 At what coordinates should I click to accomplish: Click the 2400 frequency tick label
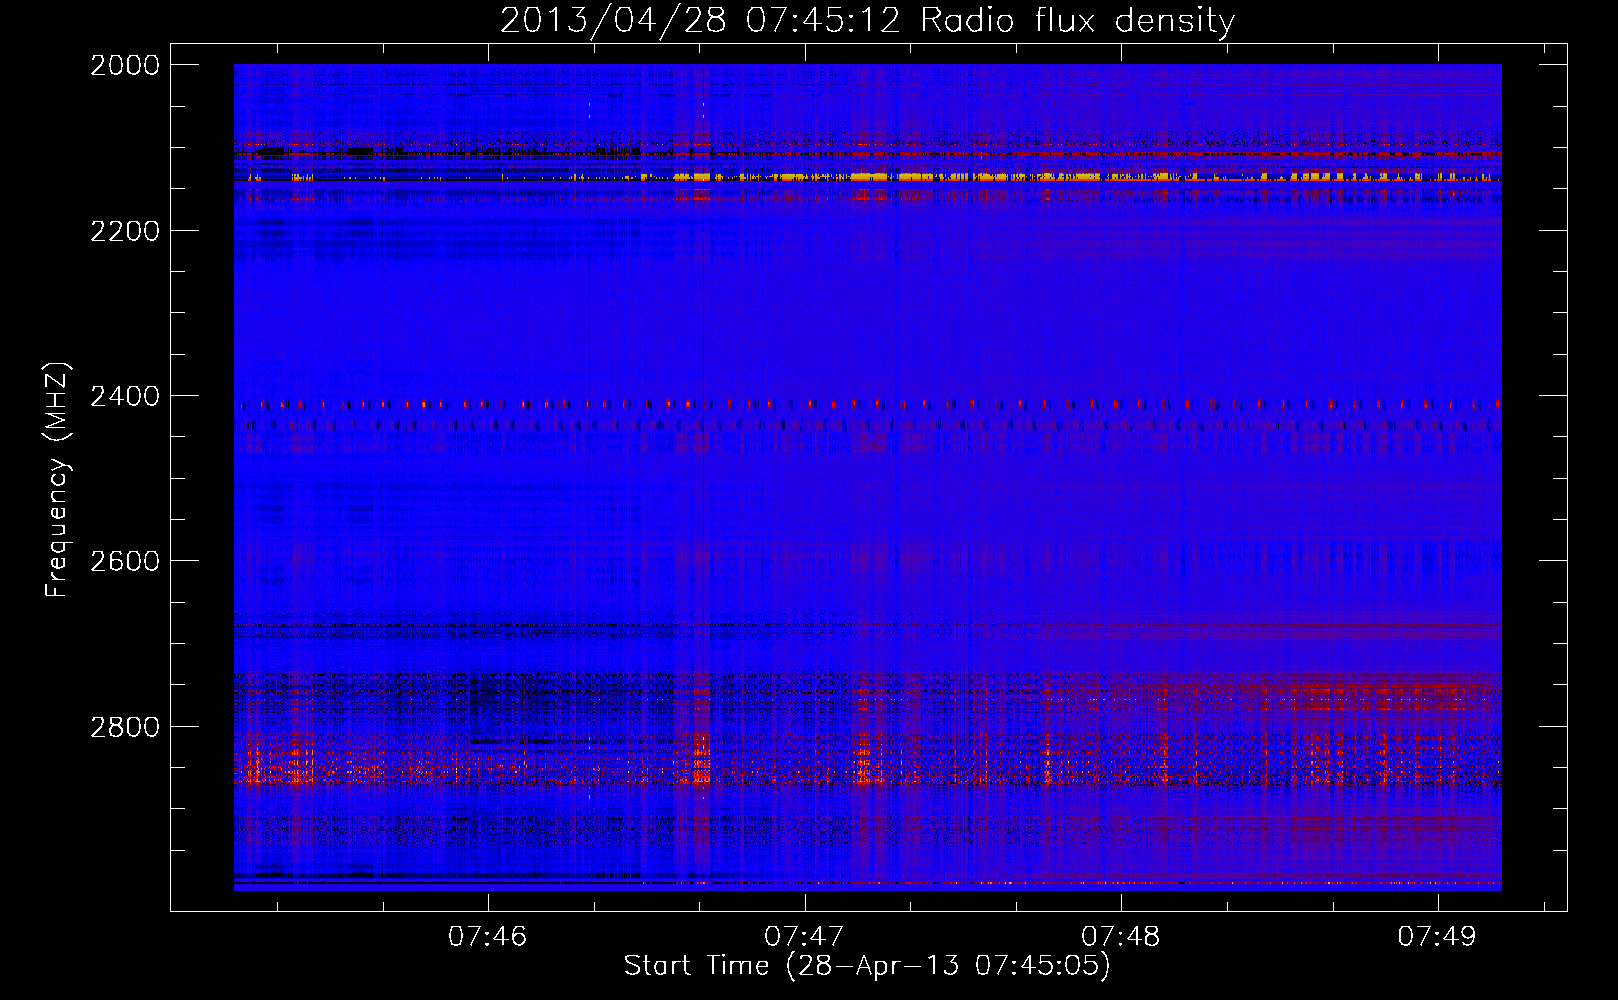[x=125, y=397]
